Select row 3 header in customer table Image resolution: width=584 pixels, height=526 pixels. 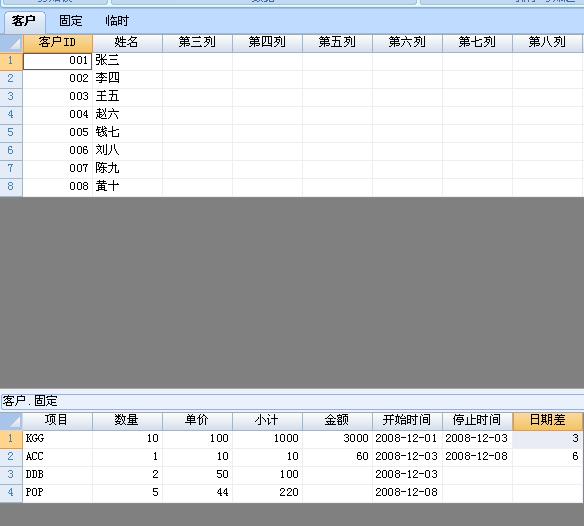11,96
